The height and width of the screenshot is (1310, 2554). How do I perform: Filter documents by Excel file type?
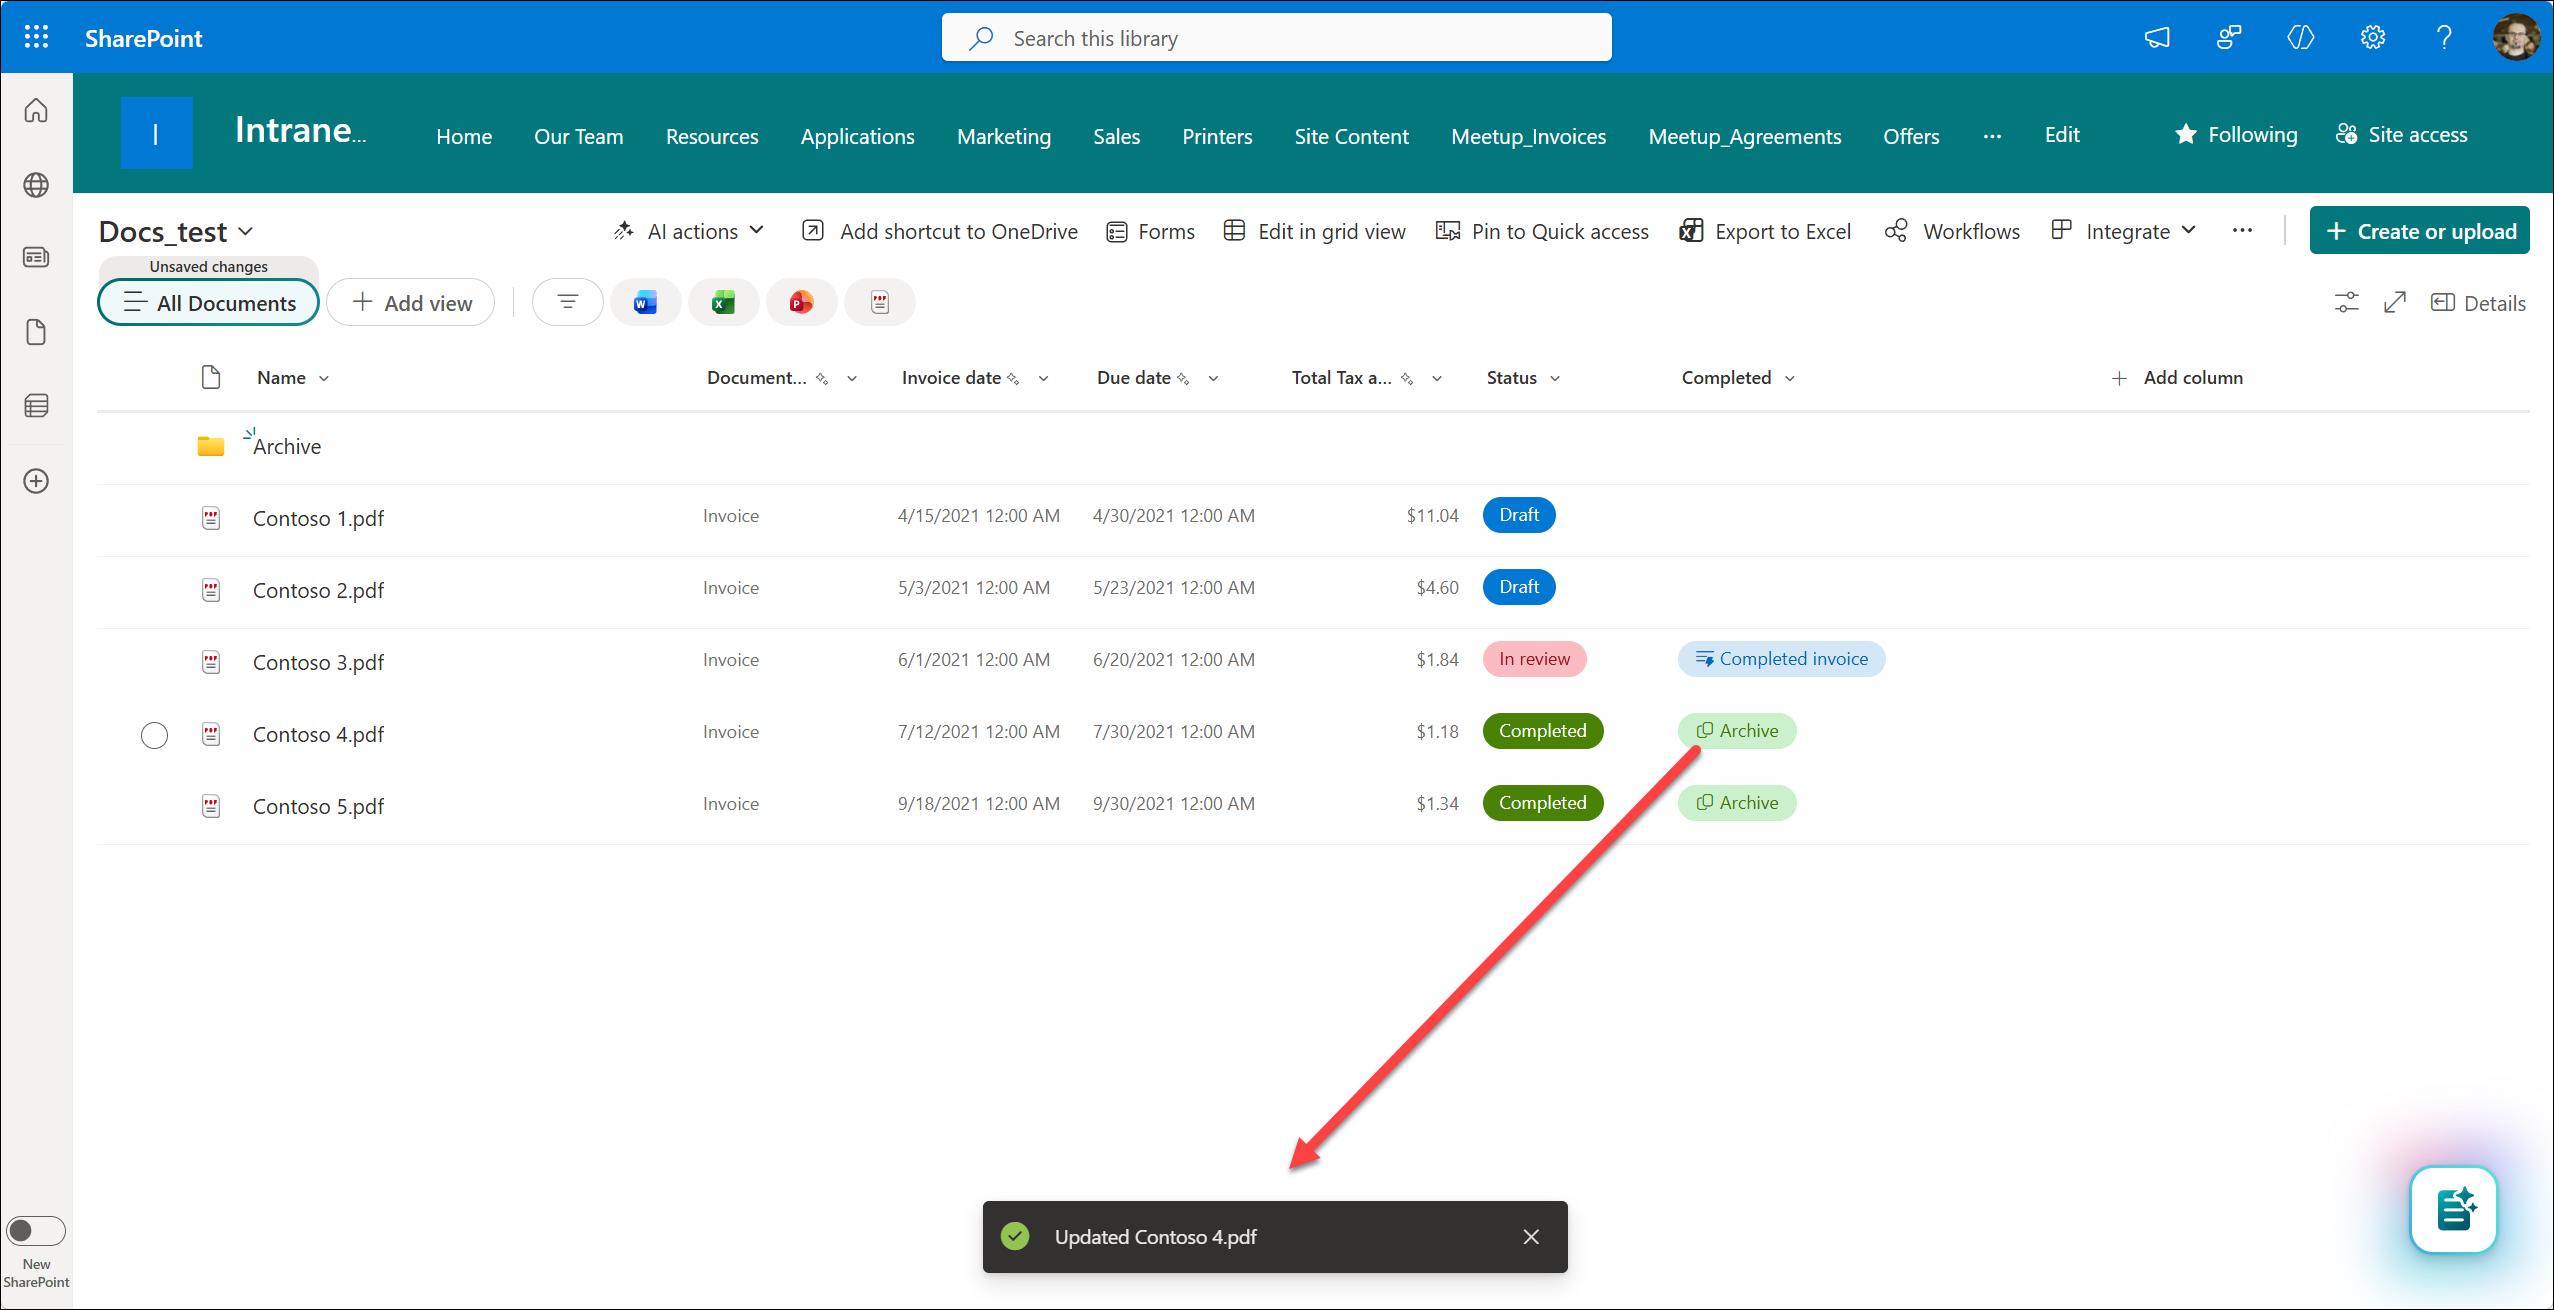[x=723, y=302]
